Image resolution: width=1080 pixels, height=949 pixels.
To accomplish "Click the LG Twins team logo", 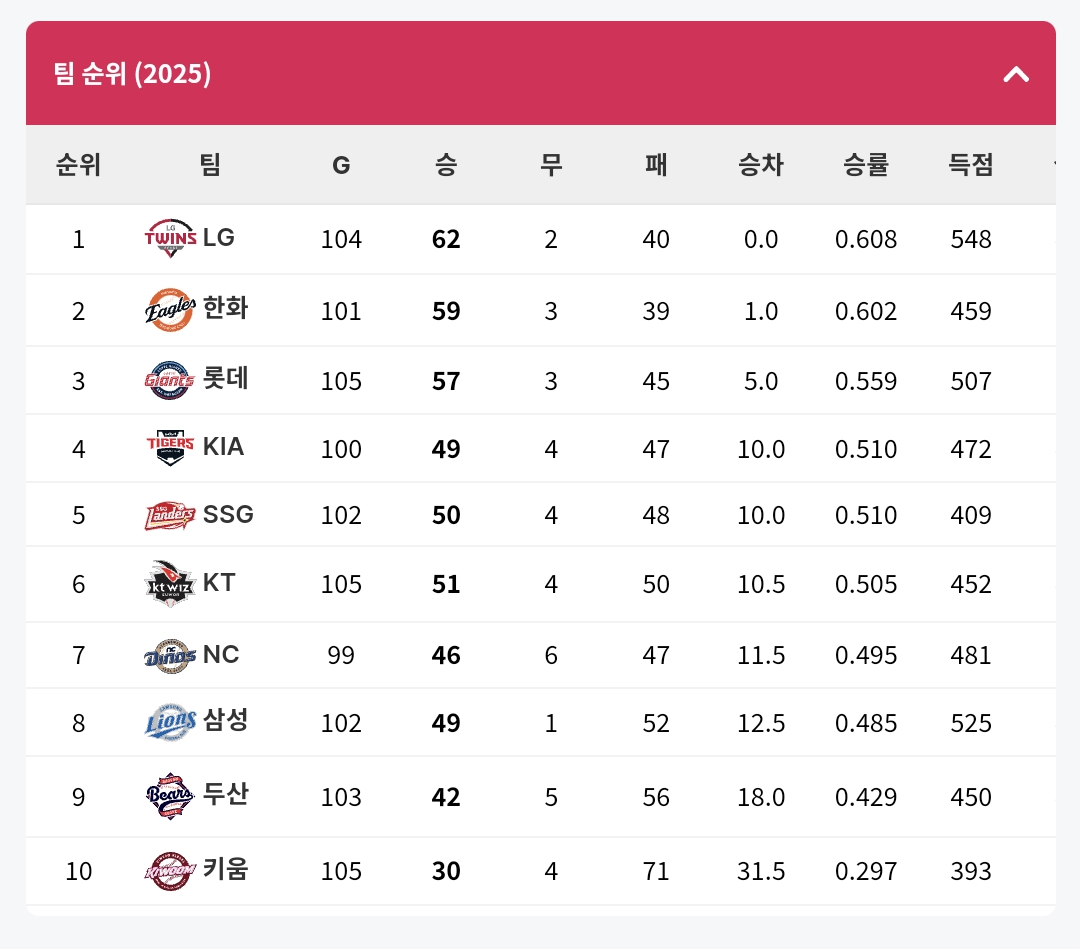I will pos(170,239).
